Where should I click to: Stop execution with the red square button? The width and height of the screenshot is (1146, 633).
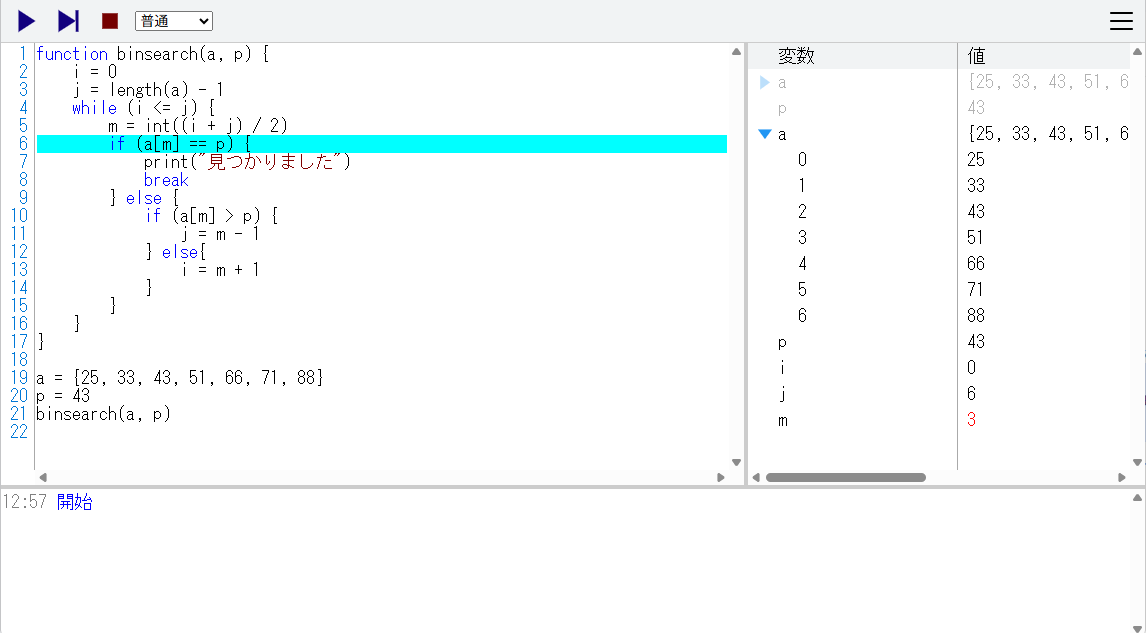[110, 21]
